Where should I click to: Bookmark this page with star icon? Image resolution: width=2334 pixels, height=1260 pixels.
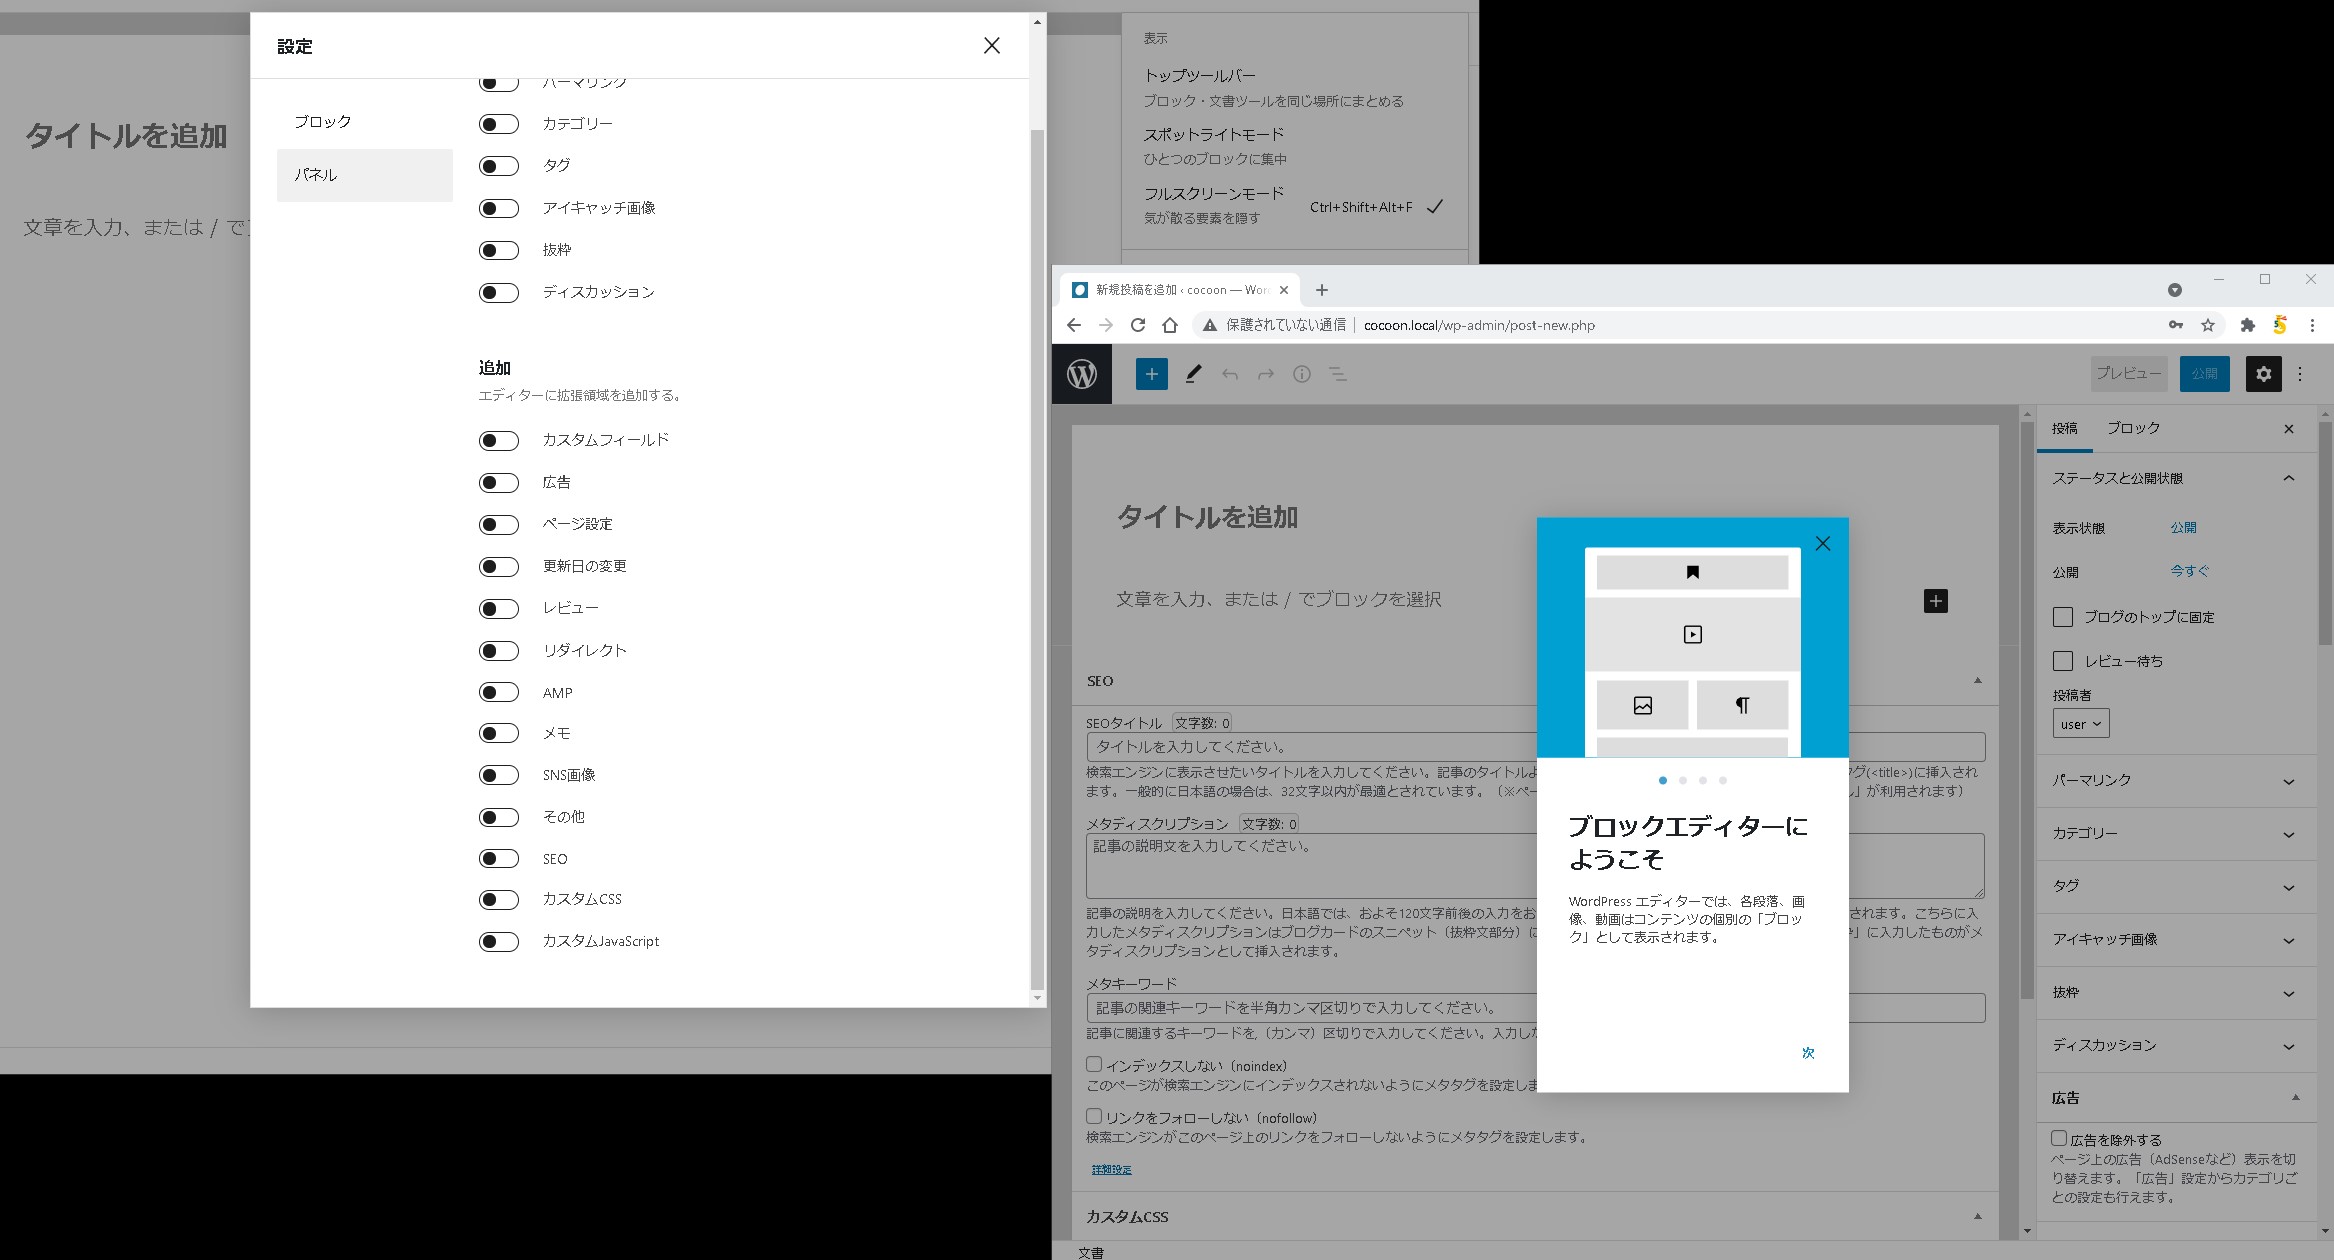(2208, 325)
